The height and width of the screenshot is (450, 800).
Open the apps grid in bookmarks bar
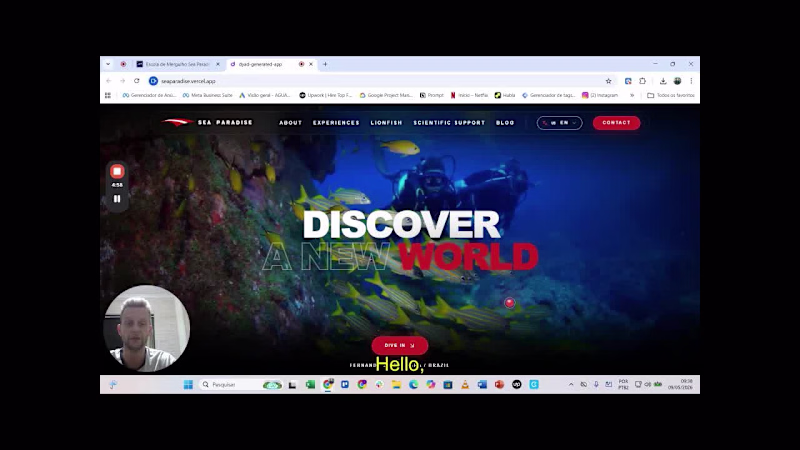click(x=108, y=95)
